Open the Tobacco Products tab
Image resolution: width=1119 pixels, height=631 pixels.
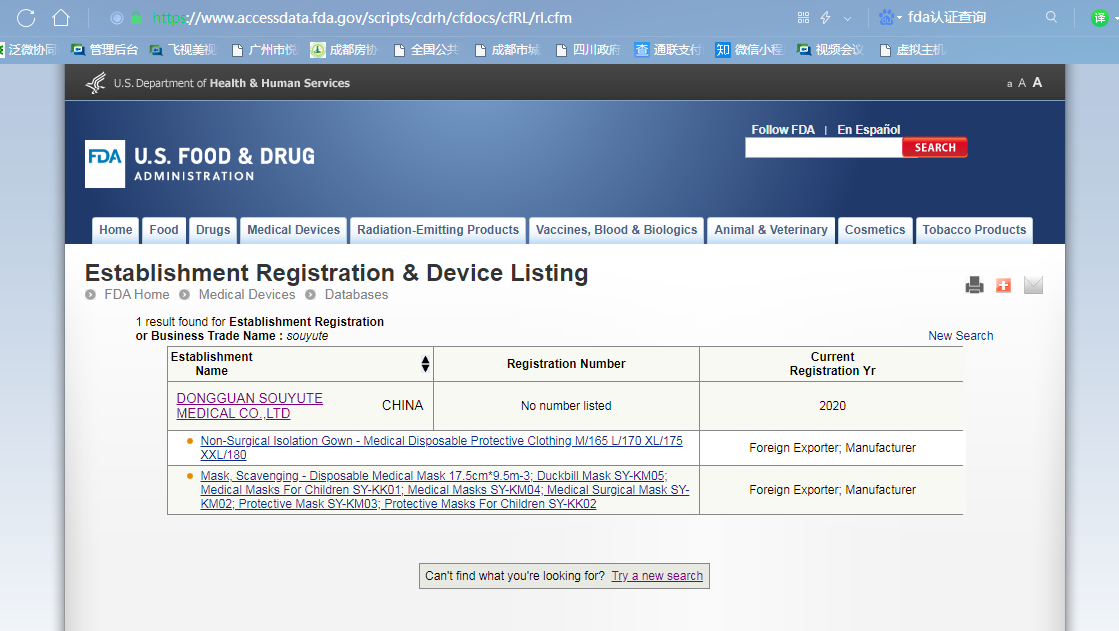point(974,230)
